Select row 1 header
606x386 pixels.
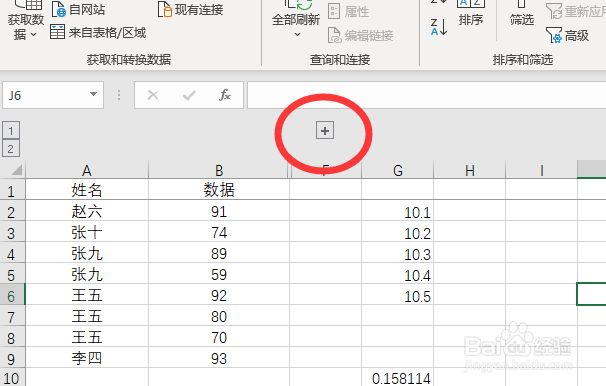[x=12, y=189]
